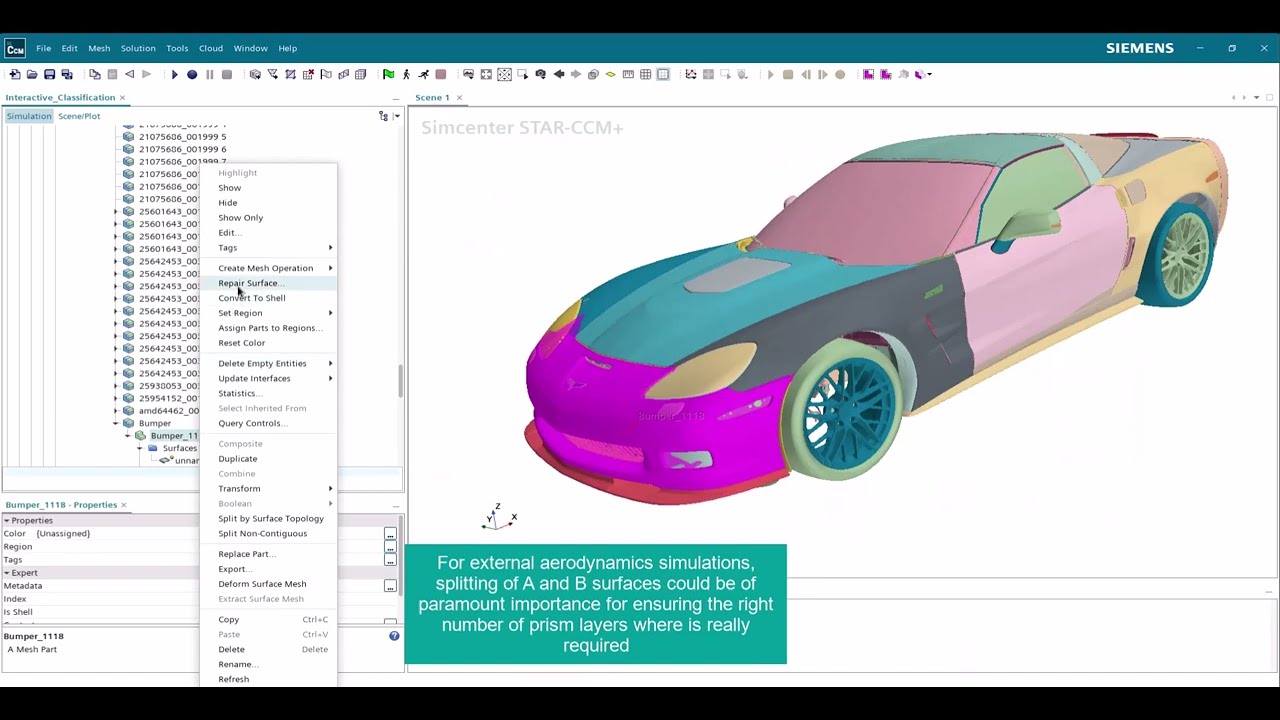Viewport: 1280px width, 720px height.
Task: Click the walking-figure Step icon
Action: 406,74
